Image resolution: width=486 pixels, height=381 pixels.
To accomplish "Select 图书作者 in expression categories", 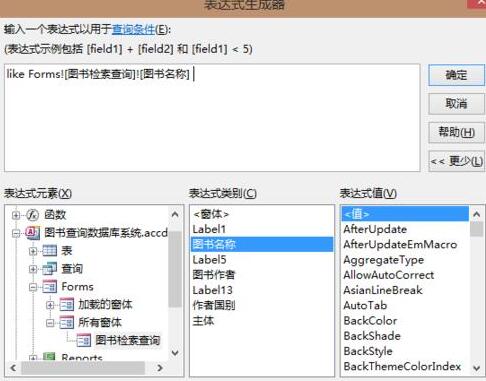I will coord(261,275).
